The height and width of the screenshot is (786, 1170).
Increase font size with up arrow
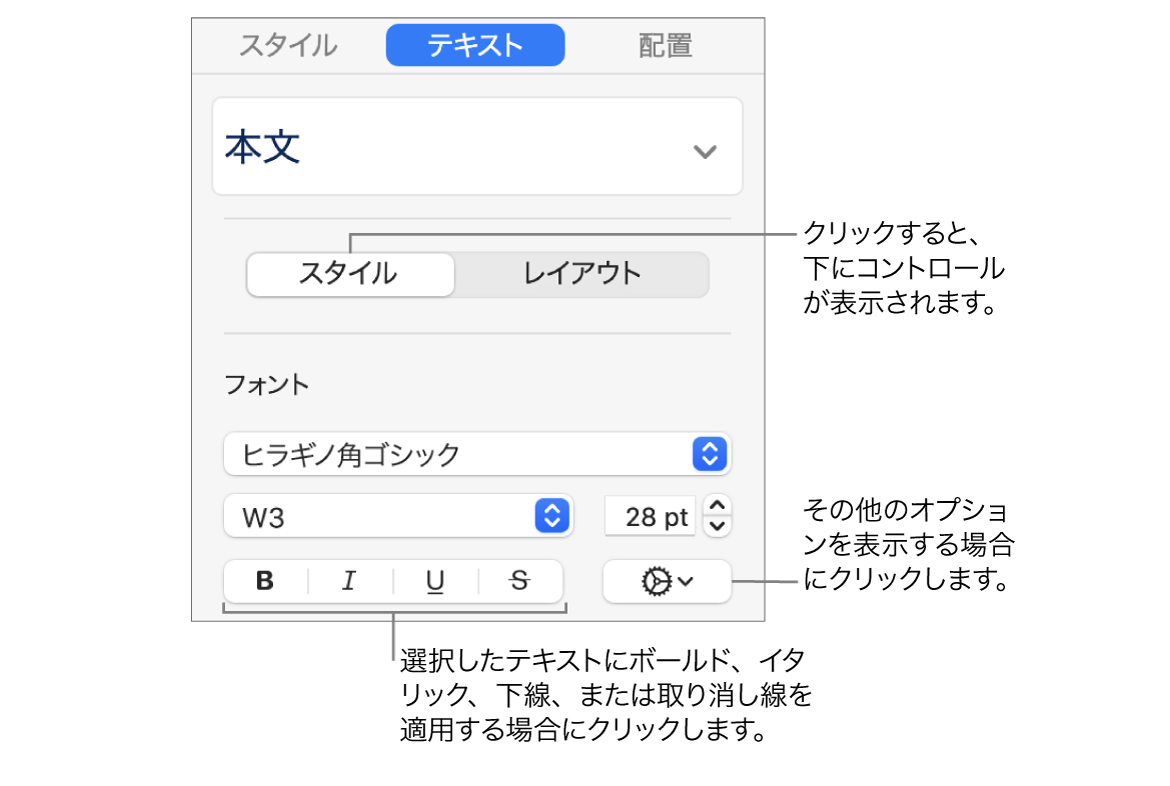pos(719,505)
